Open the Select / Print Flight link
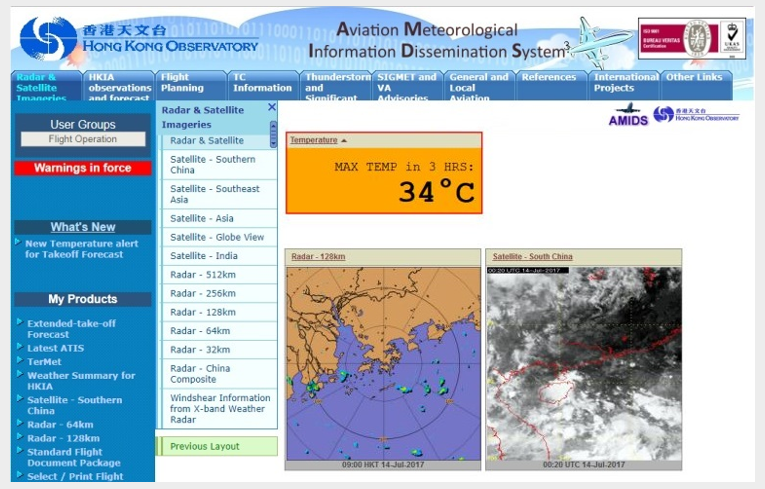This screenshot has height=489, width=765. pyautogui.click(x=75, y=476)
